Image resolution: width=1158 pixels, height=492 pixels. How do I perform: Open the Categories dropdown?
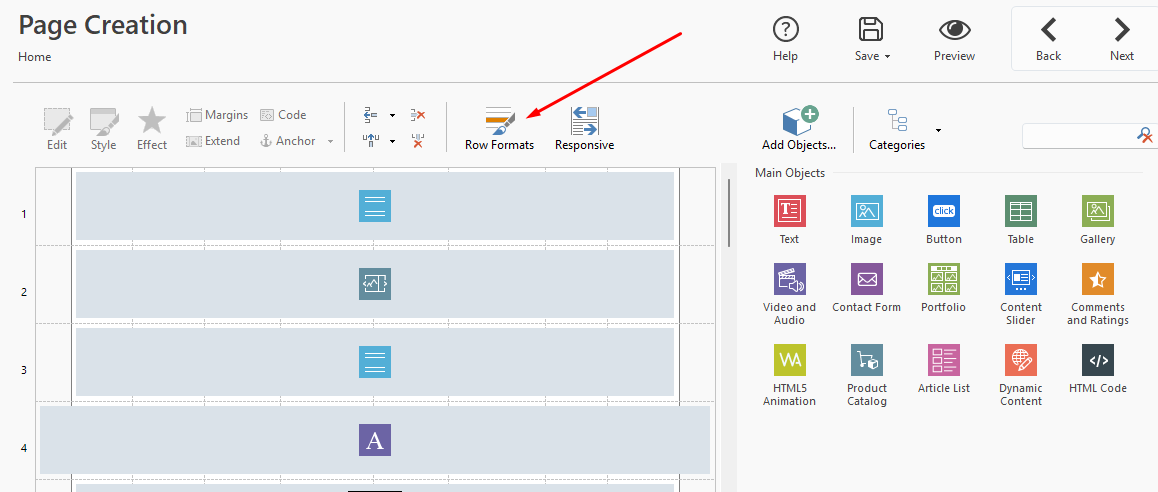(938, 130)
